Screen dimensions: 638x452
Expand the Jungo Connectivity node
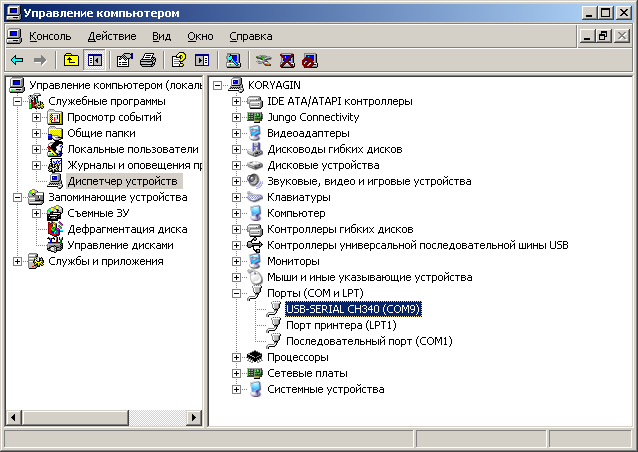point(237,117)
